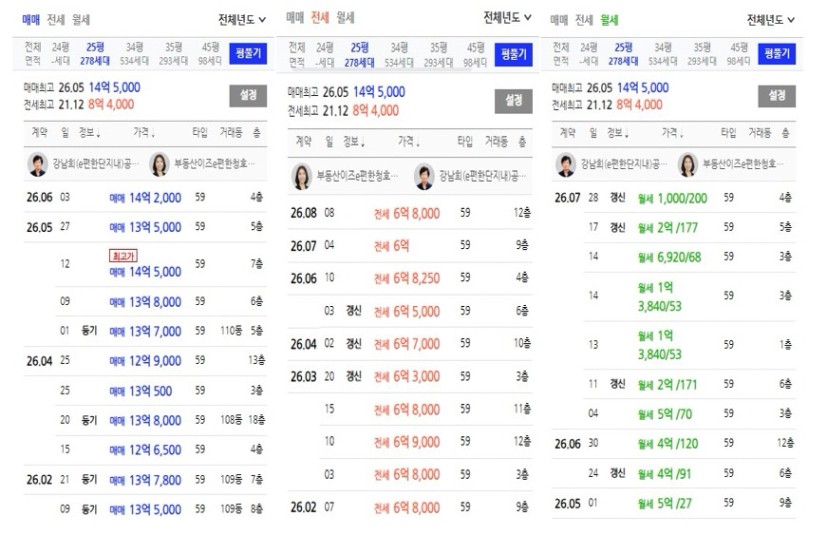Screen dimensions: 827x535
Task: Open 월세 1,000/200 listing row
Action: (674, 198)
